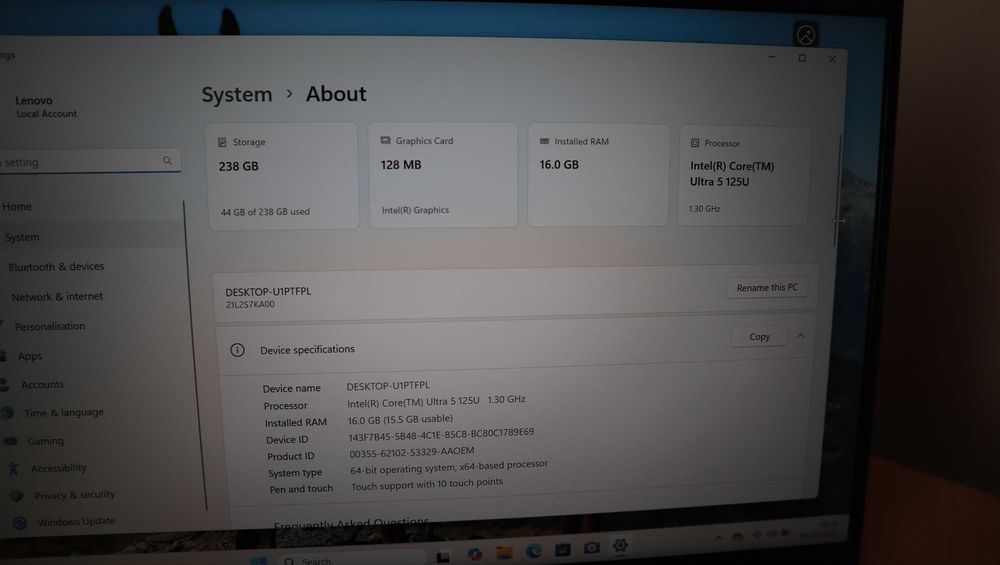Click the Intel(R) Graphics text
This screenshot has height=565, width=1000.
(415, 210)
